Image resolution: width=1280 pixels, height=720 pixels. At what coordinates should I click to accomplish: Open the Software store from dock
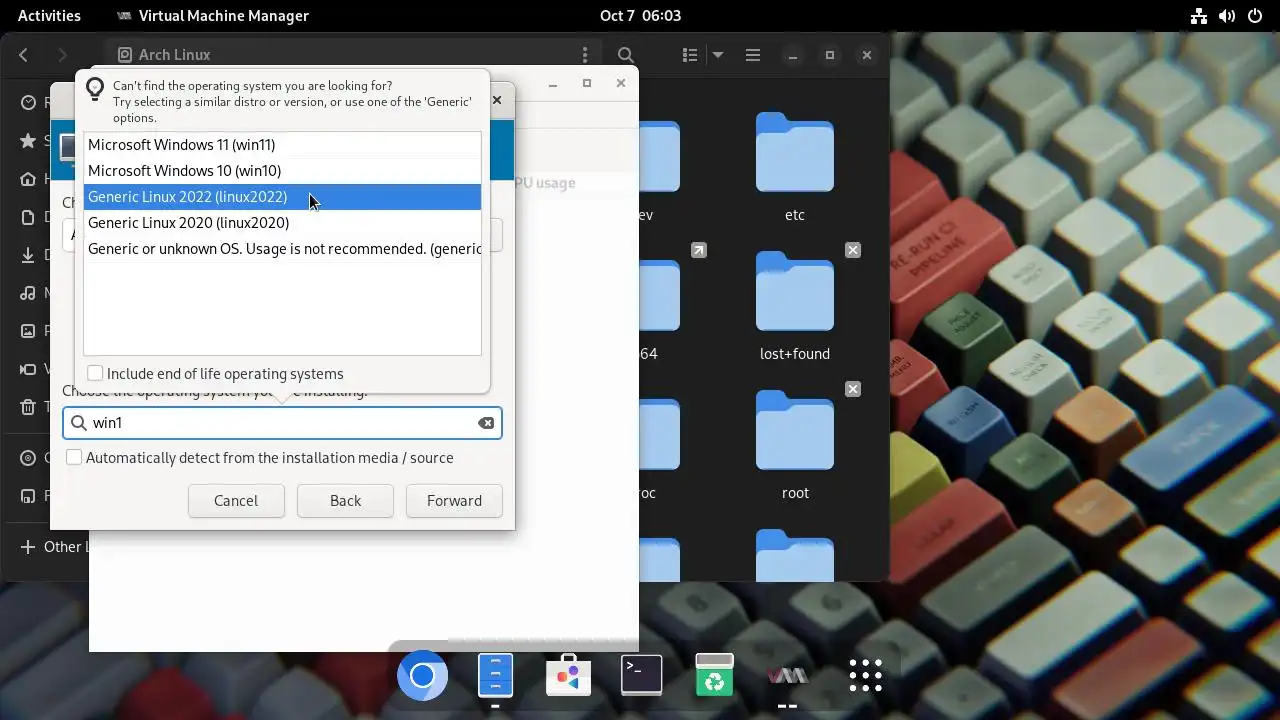point(568,677)
